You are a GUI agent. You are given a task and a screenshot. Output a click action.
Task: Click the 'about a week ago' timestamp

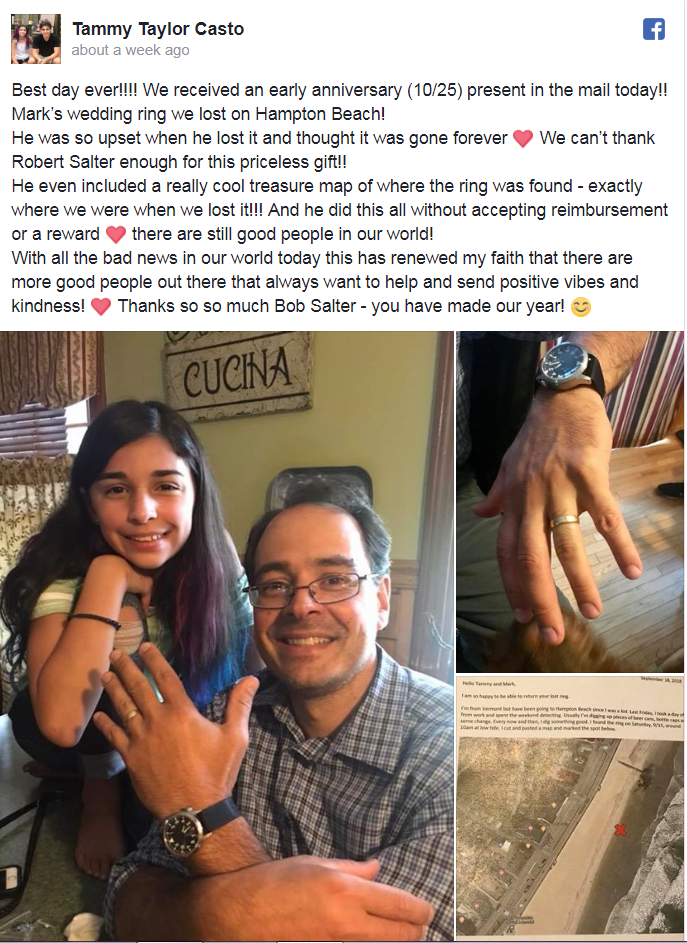tap(131, 51)
